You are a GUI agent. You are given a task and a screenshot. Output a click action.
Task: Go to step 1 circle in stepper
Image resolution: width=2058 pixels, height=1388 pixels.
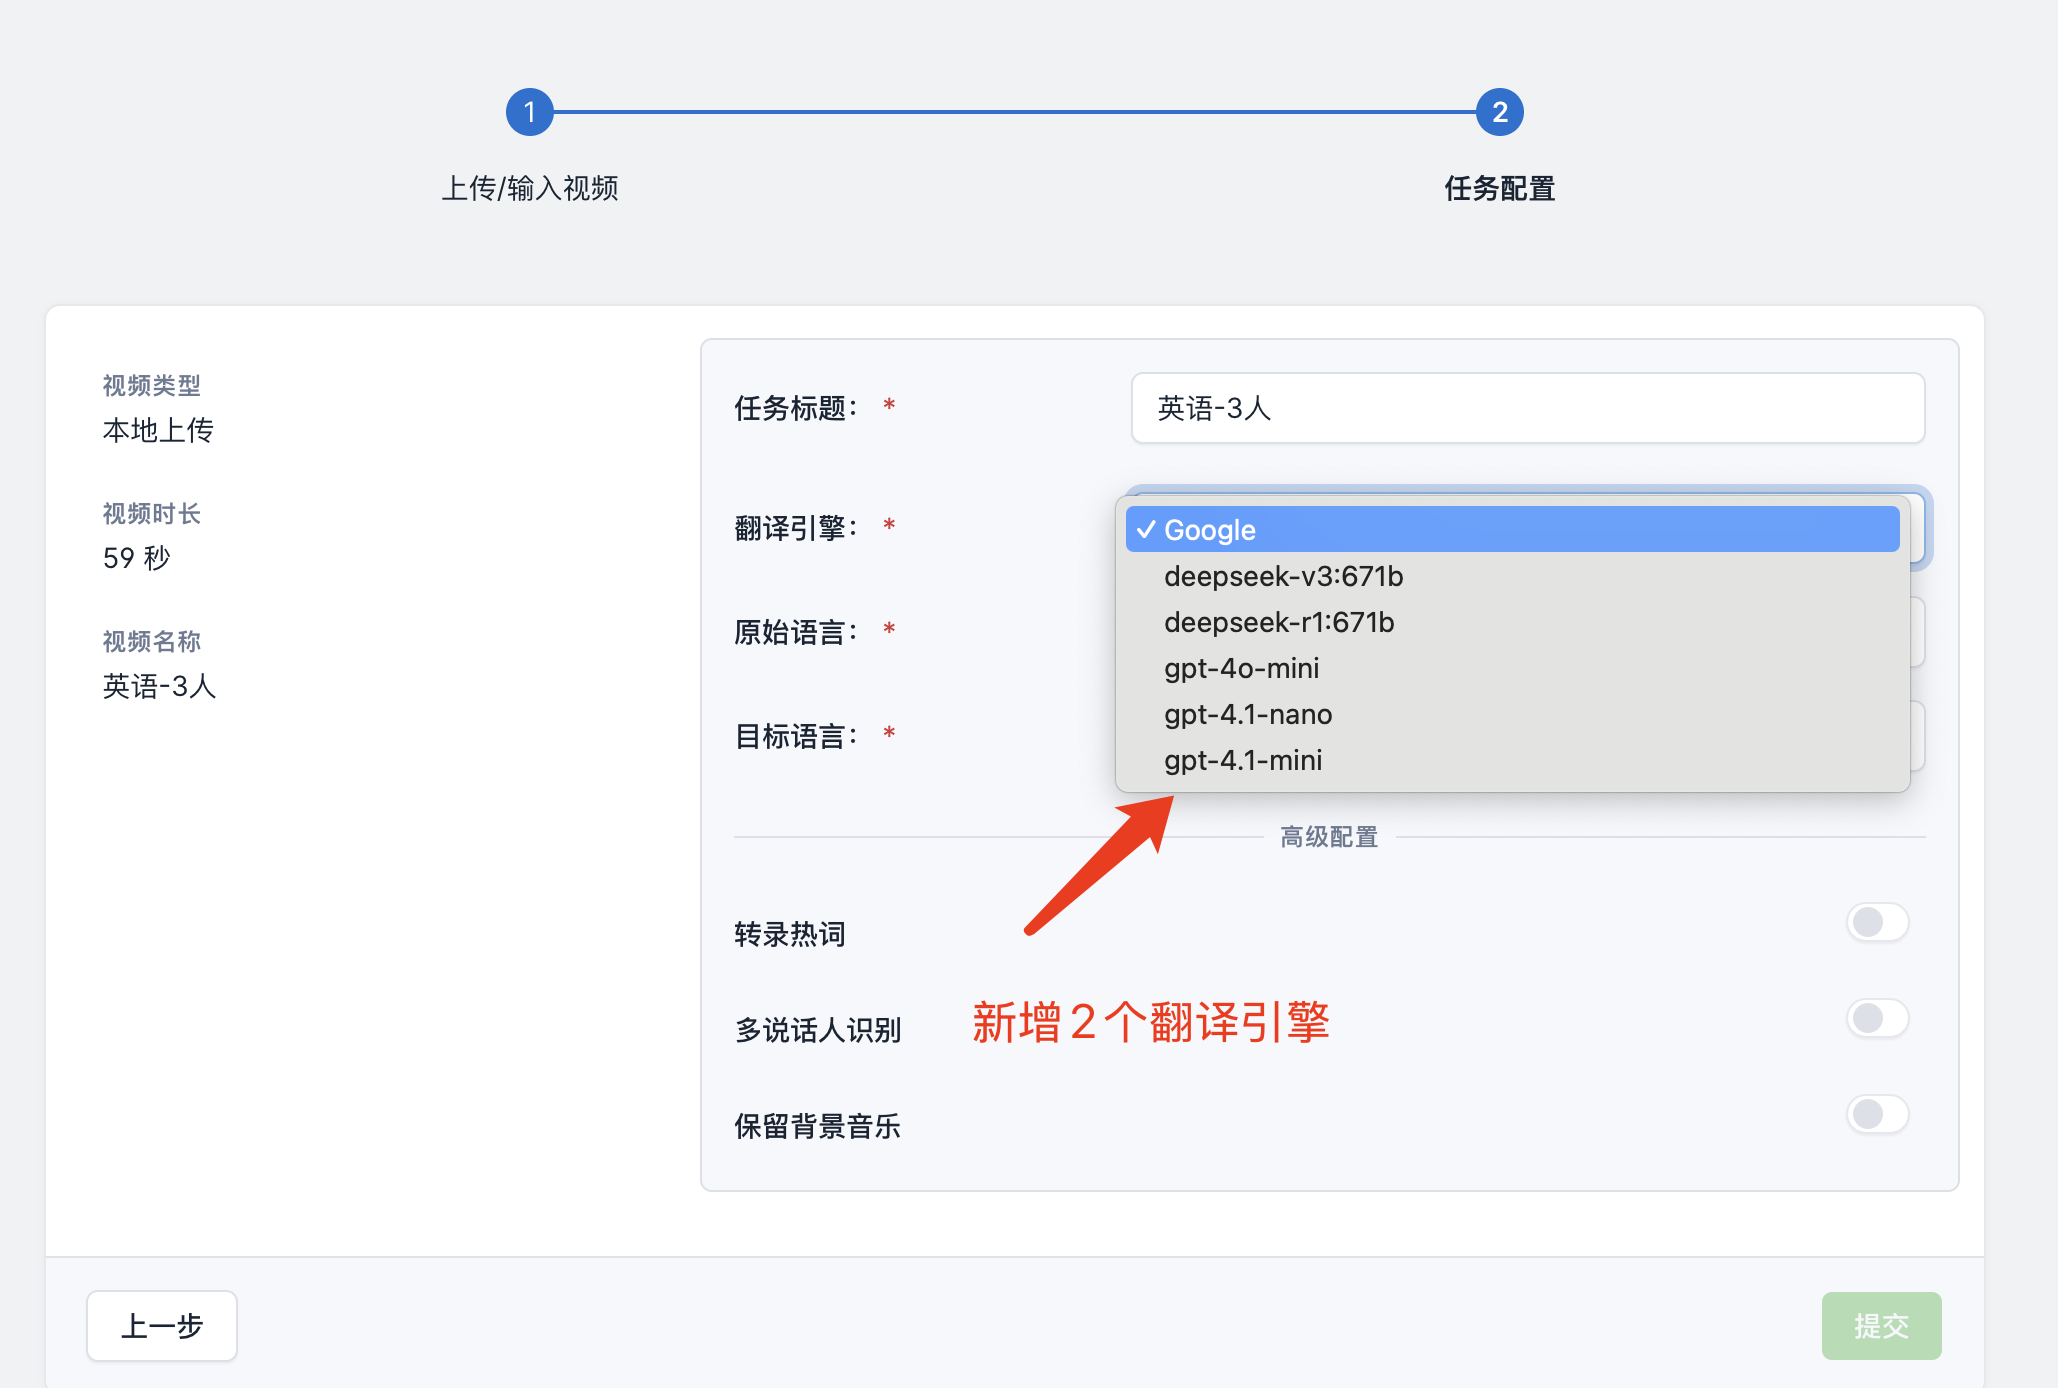(530, 112)
